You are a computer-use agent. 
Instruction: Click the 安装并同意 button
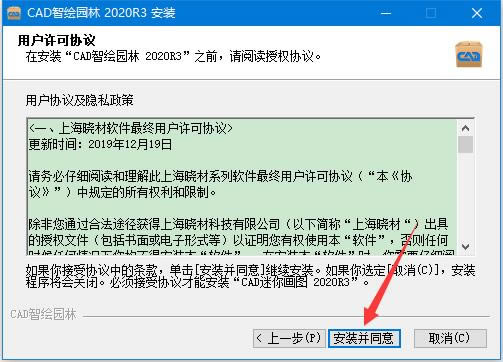pyautogui.click(x=364, y=339)
